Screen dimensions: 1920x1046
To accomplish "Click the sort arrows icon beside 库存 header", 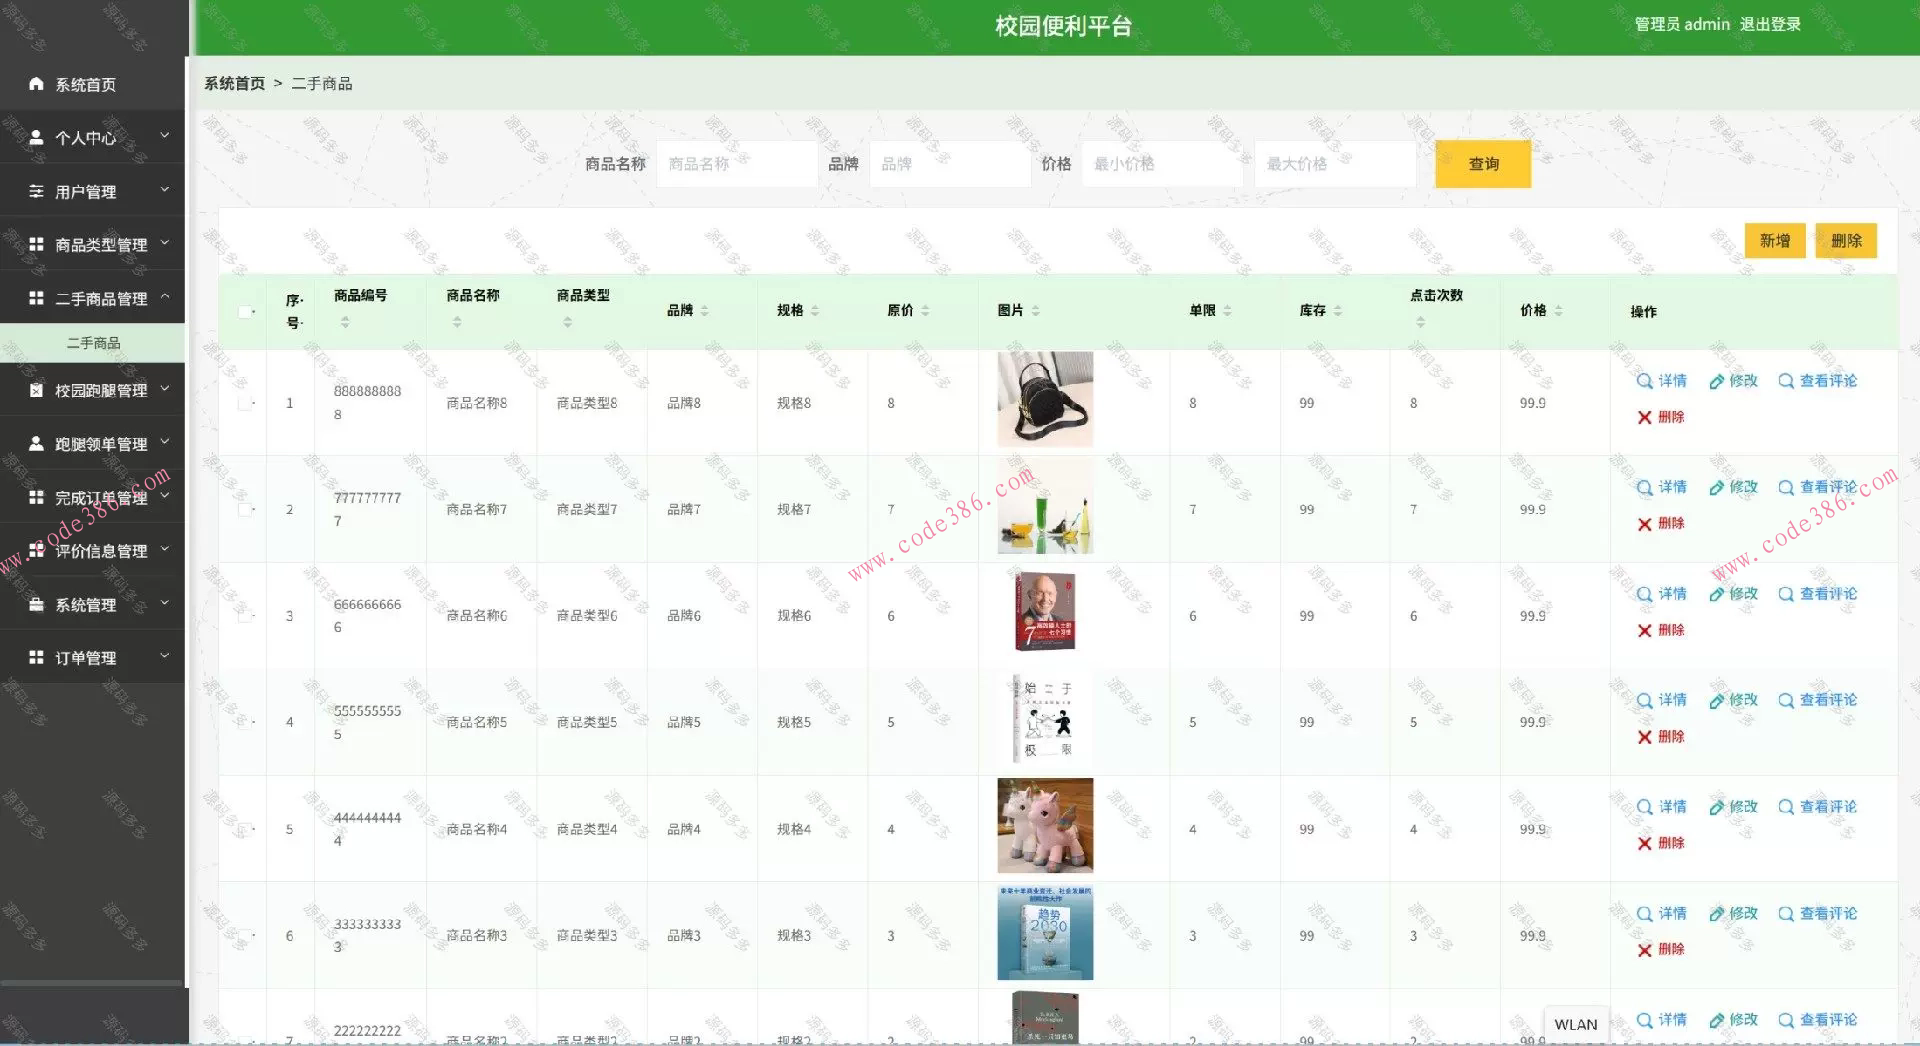I will coord(1338,311).
